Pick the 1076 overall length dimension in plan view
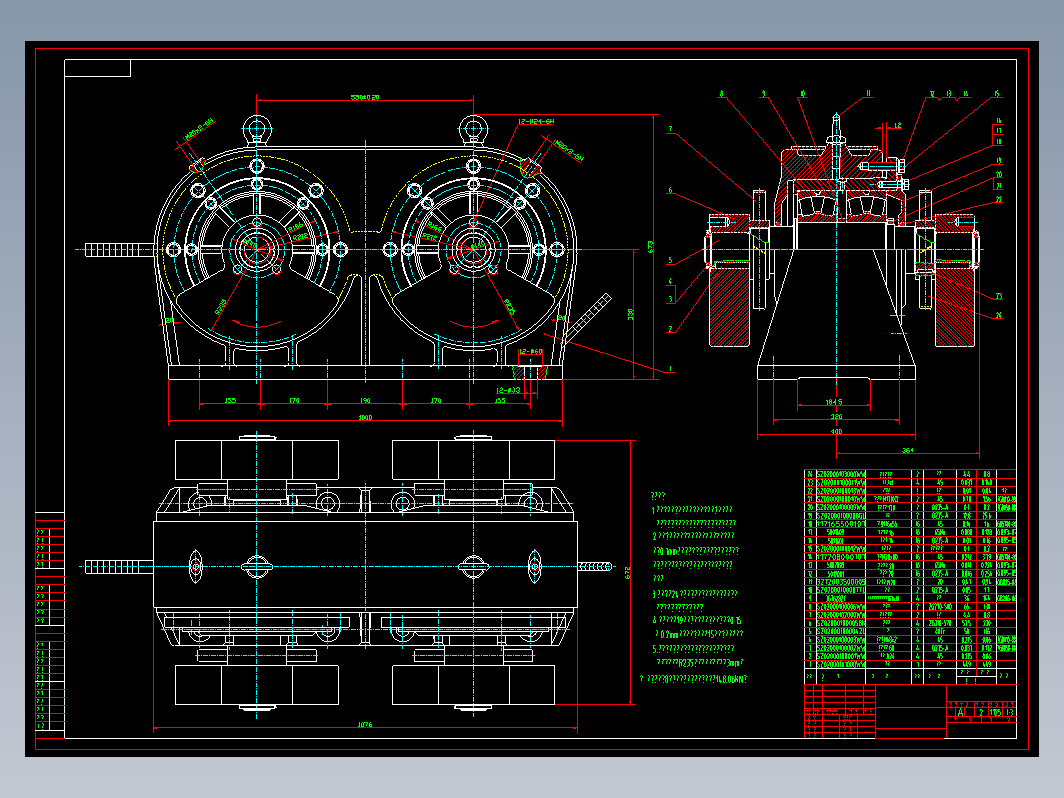This screenshot has height=798, width=1064. tap(364, 725)
